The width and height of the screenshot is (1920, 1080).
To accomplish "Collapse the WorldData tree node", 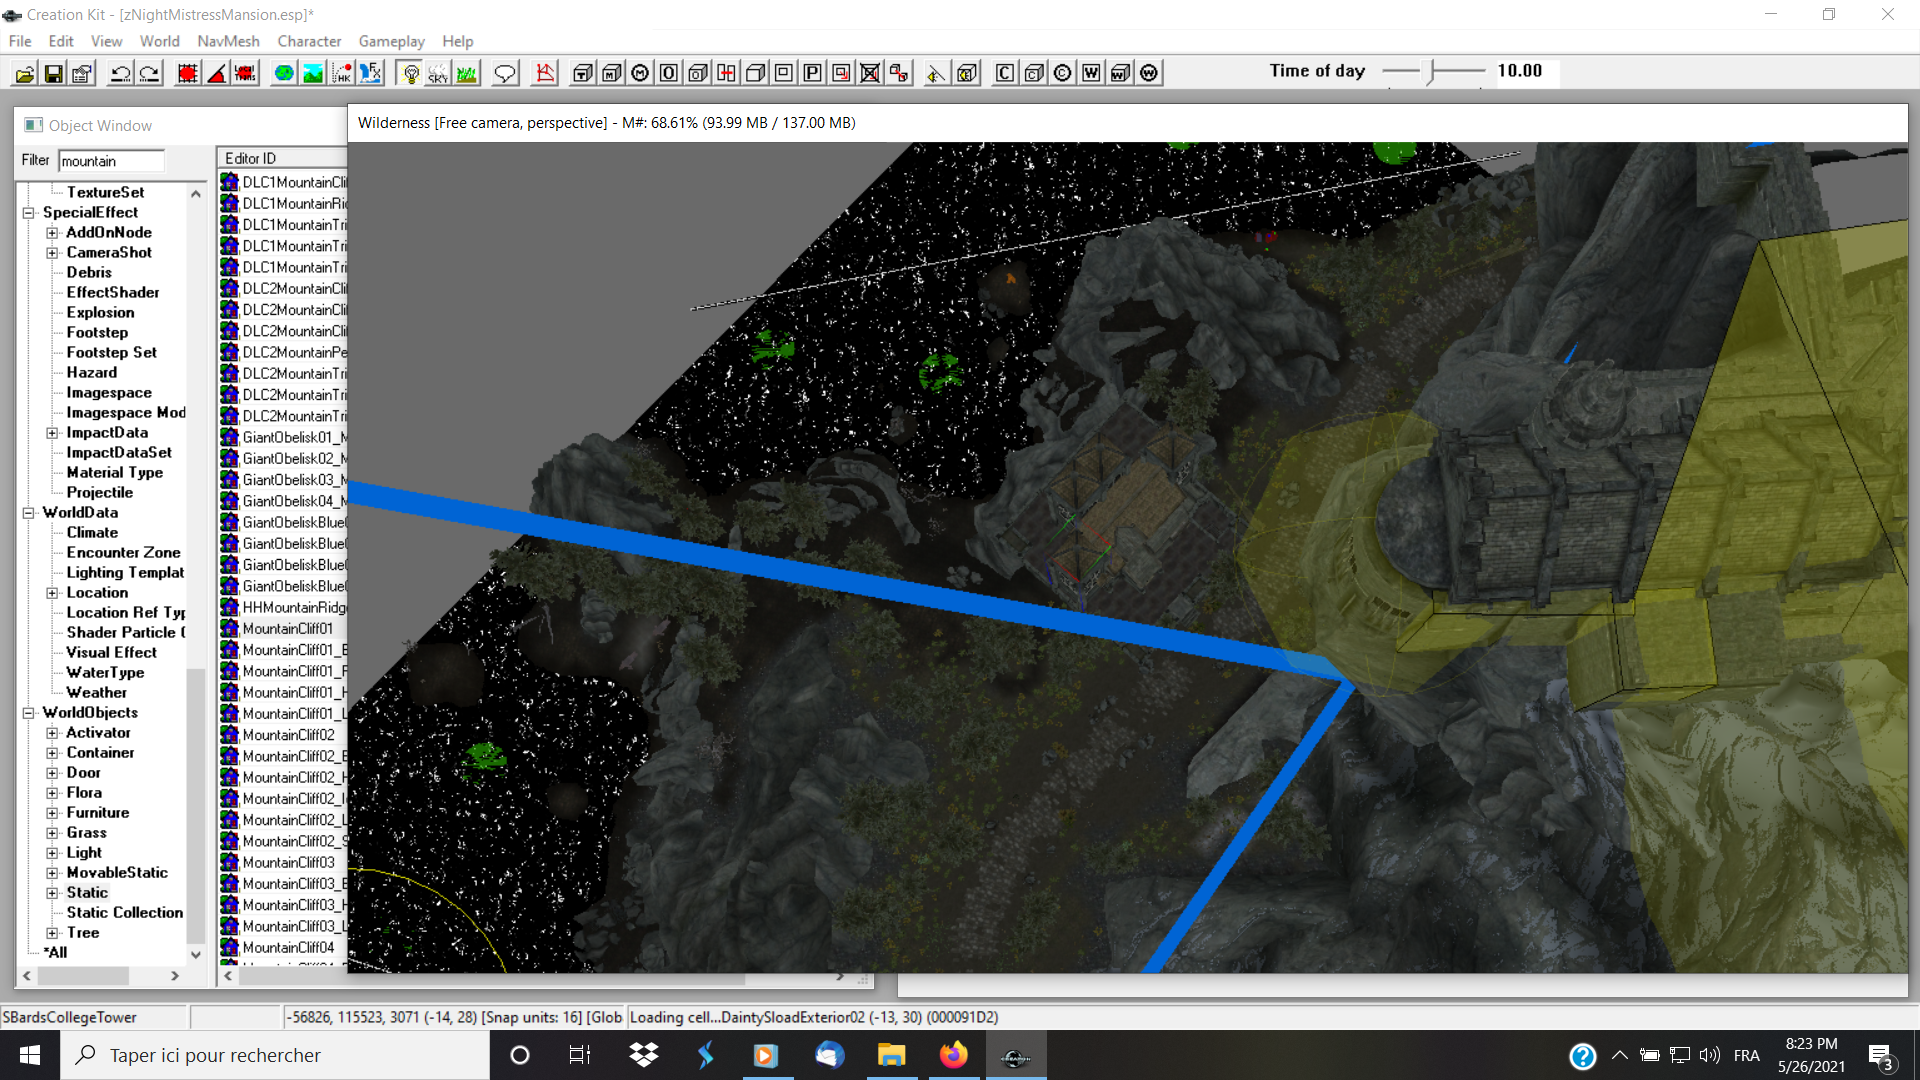I will point(29,513).
